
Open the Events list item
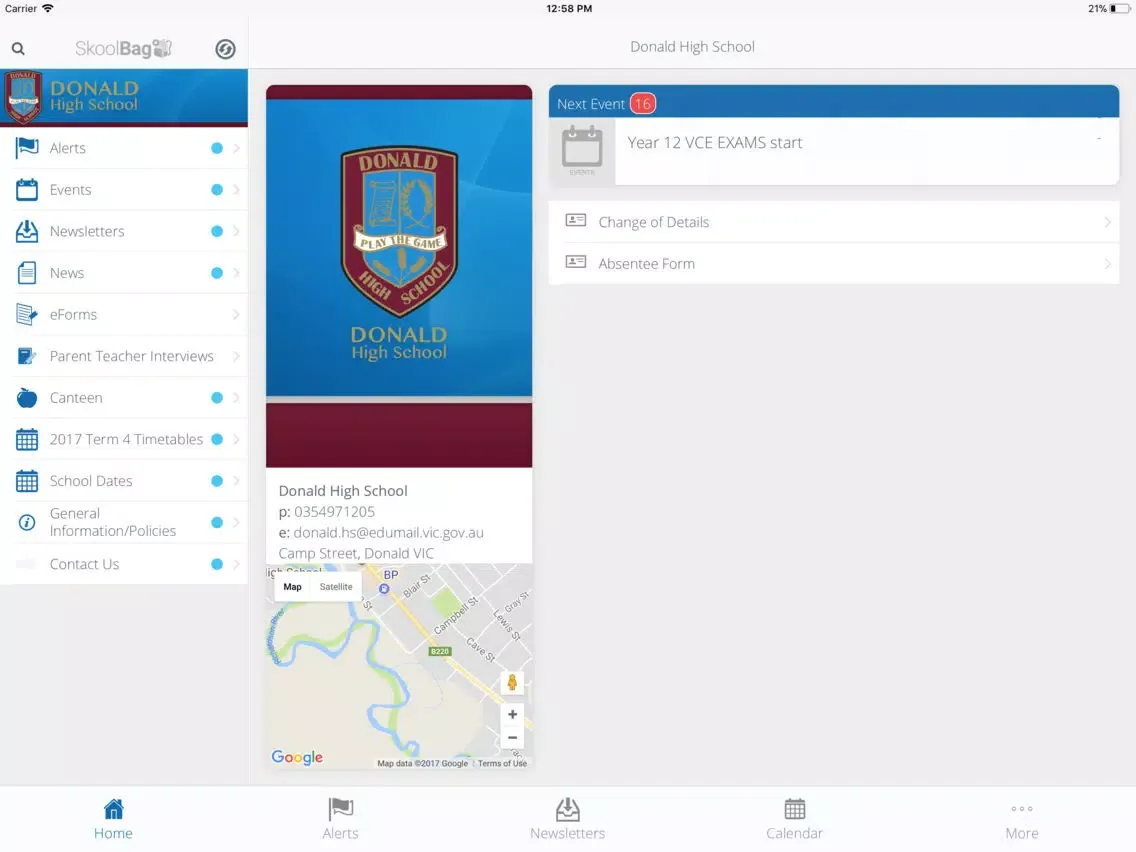[x=124, y=190]
